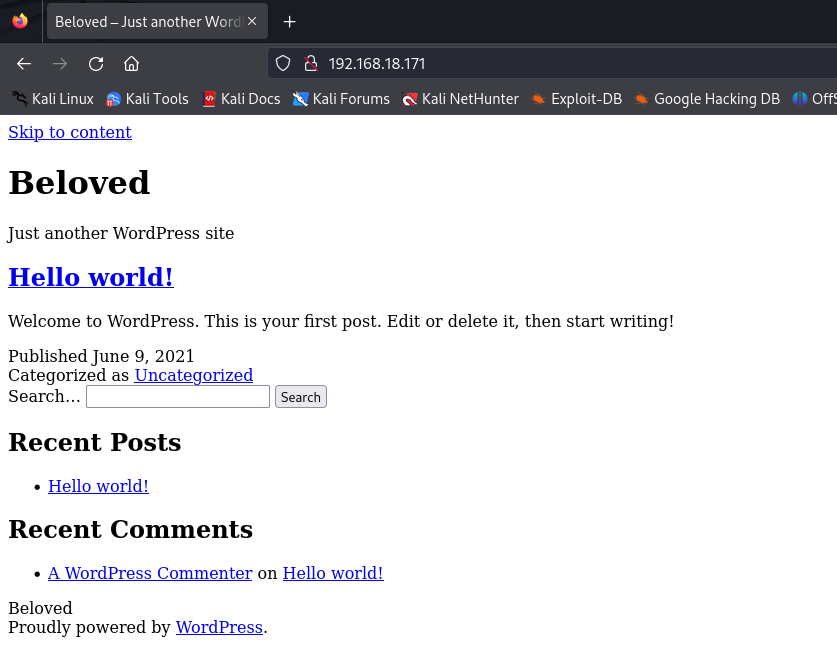
Task: Open the Google Hacking DB bookmark
Action: [707, 99]
